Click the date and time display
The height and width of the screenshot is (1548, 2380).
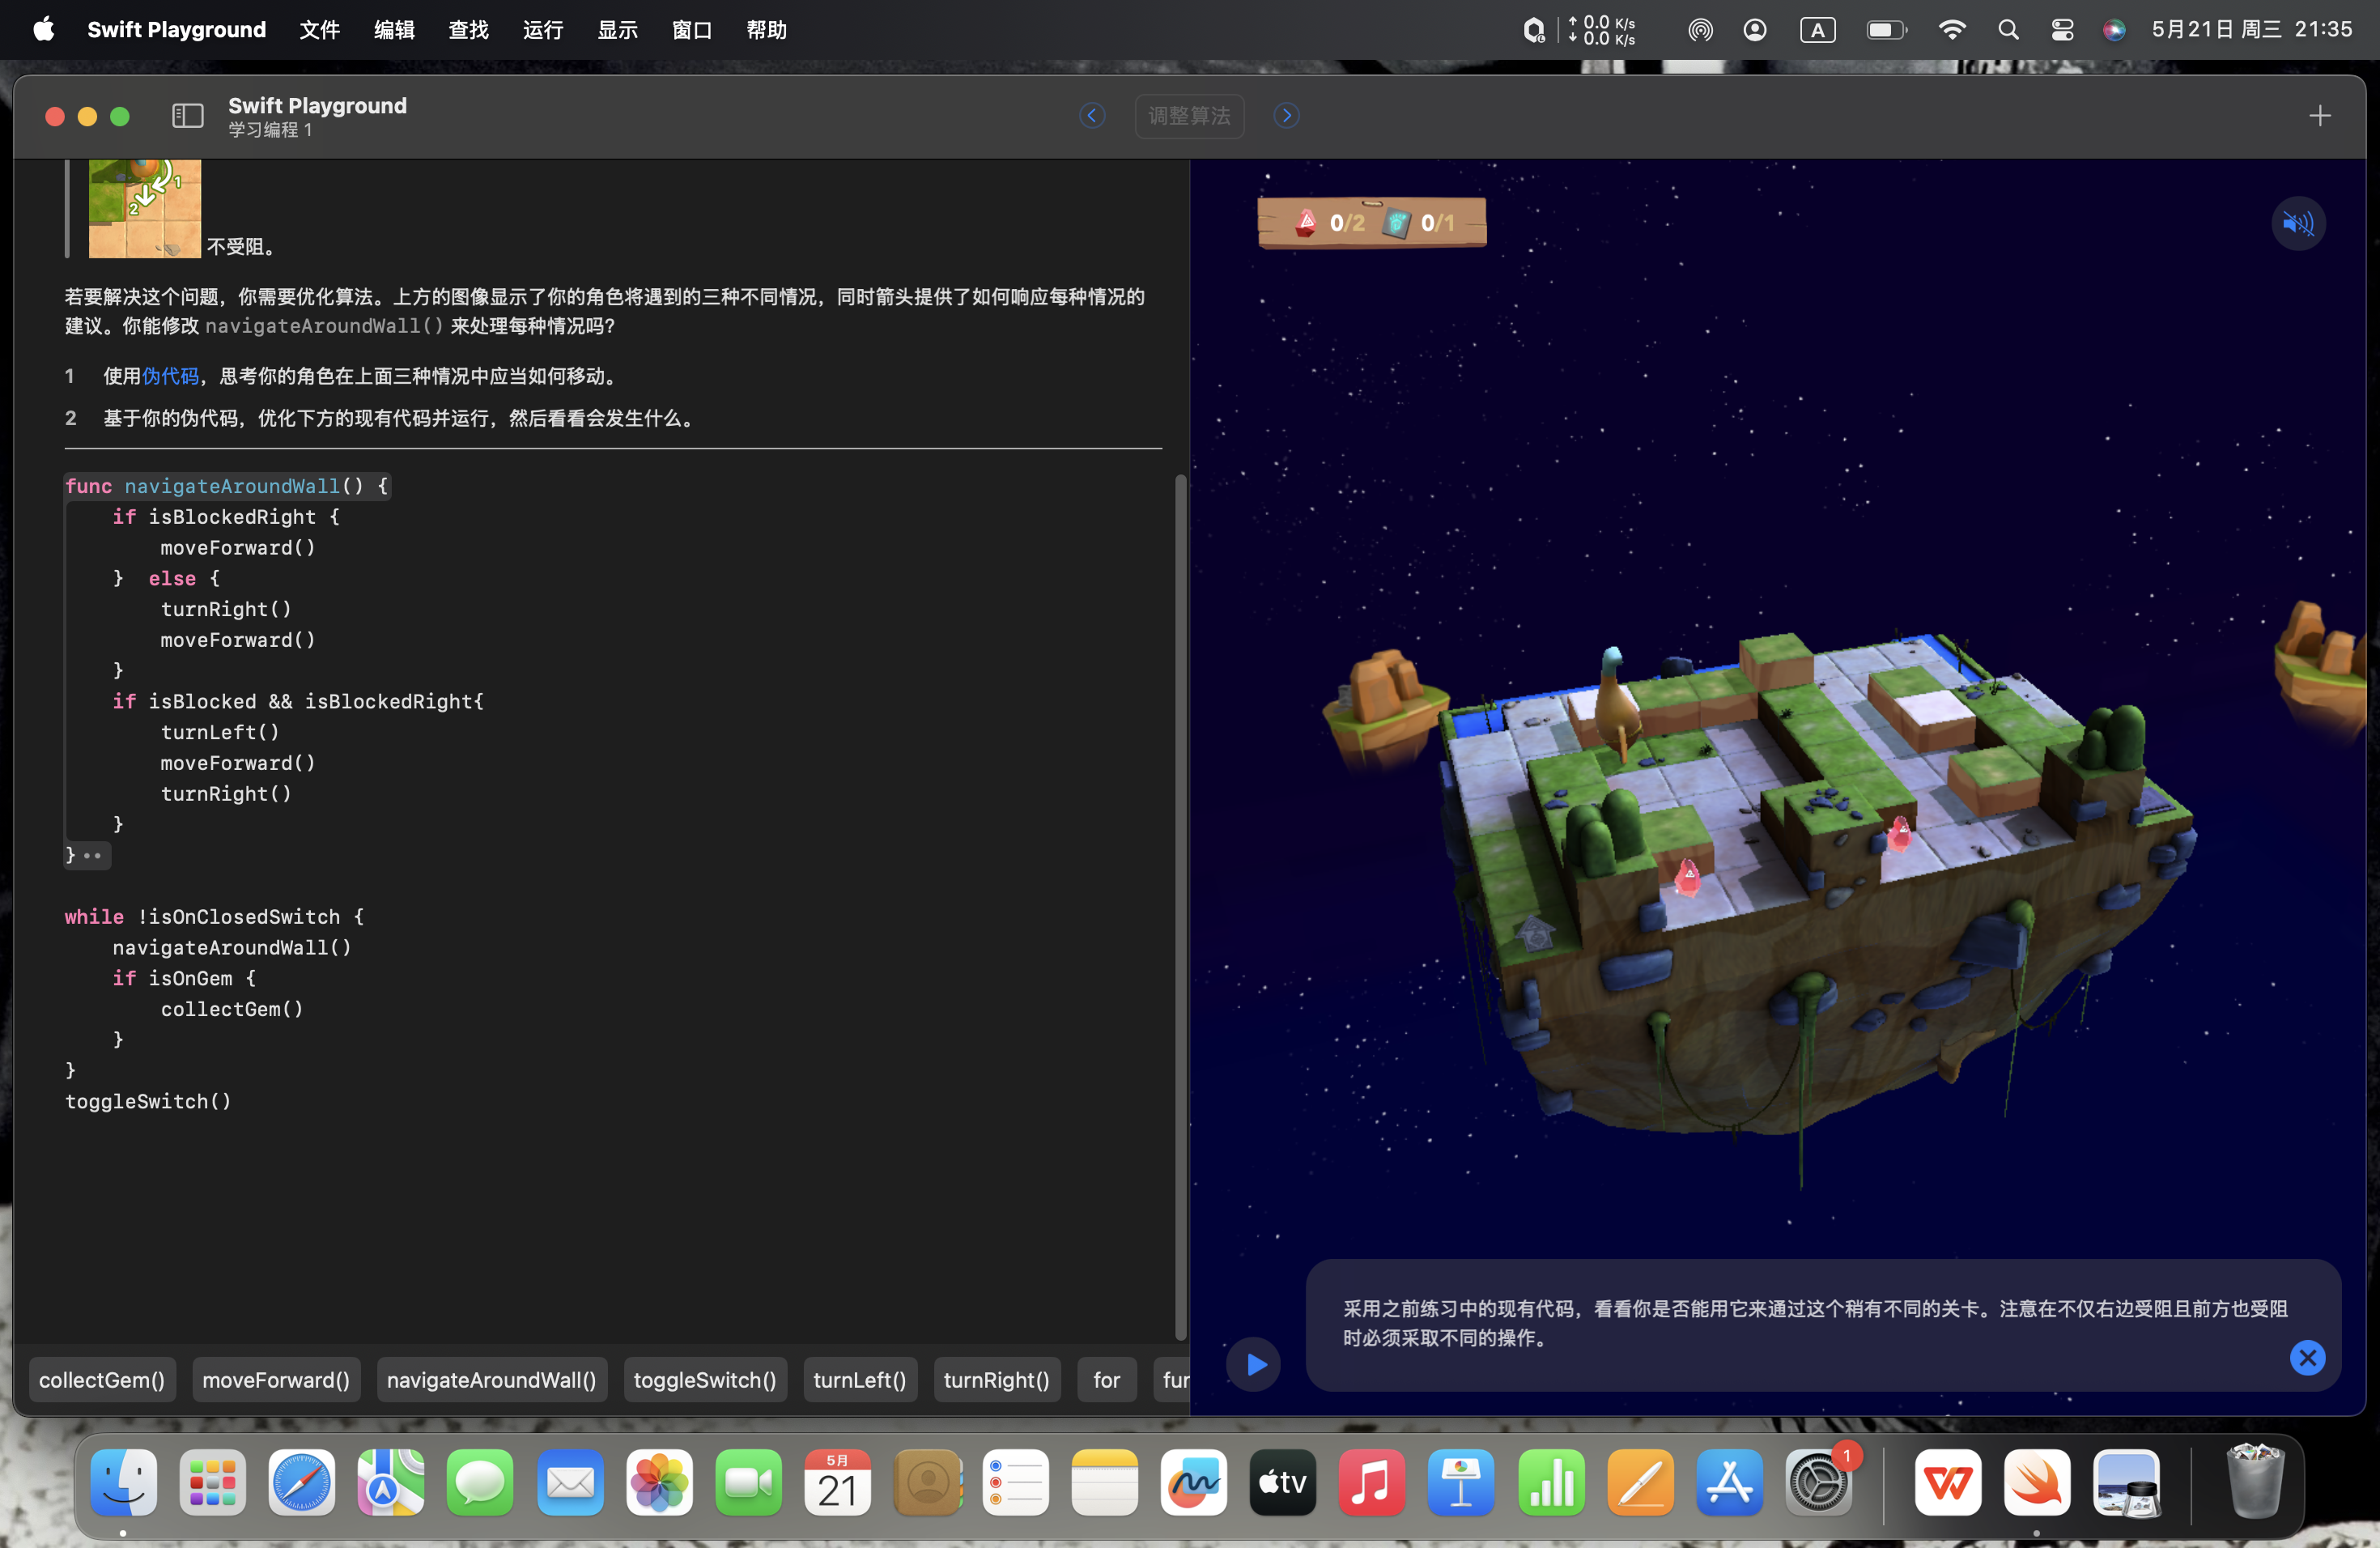click(x=2252, y=30)
